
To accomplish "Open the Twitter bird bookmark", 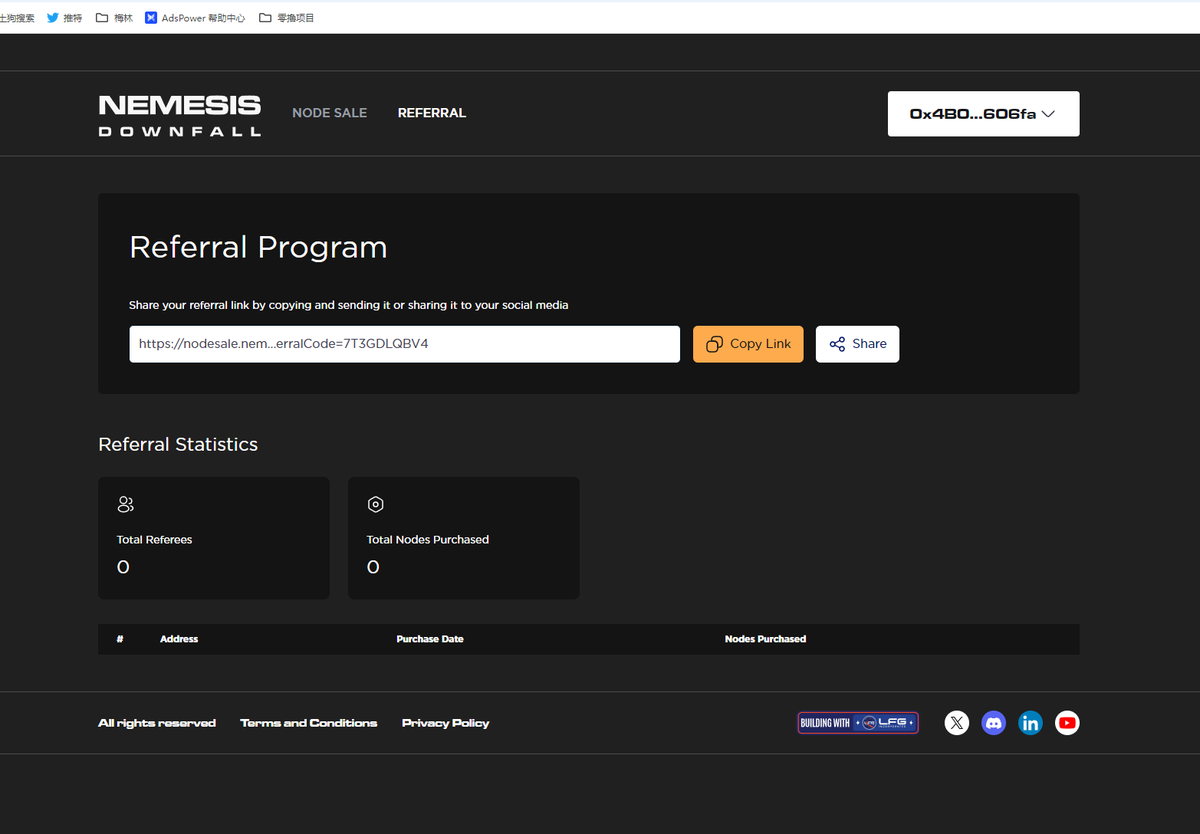I will (x=65, y=17).
